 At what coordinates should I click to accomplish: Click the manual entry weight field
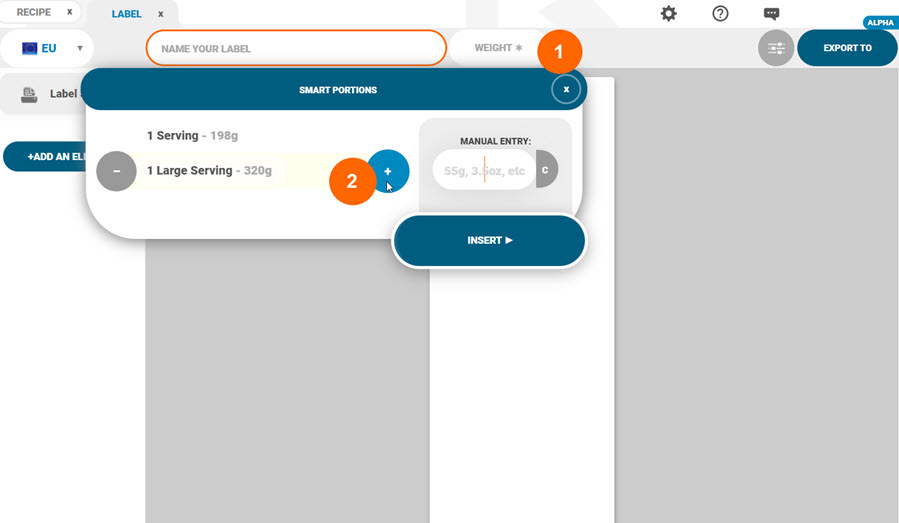(484, 171)
